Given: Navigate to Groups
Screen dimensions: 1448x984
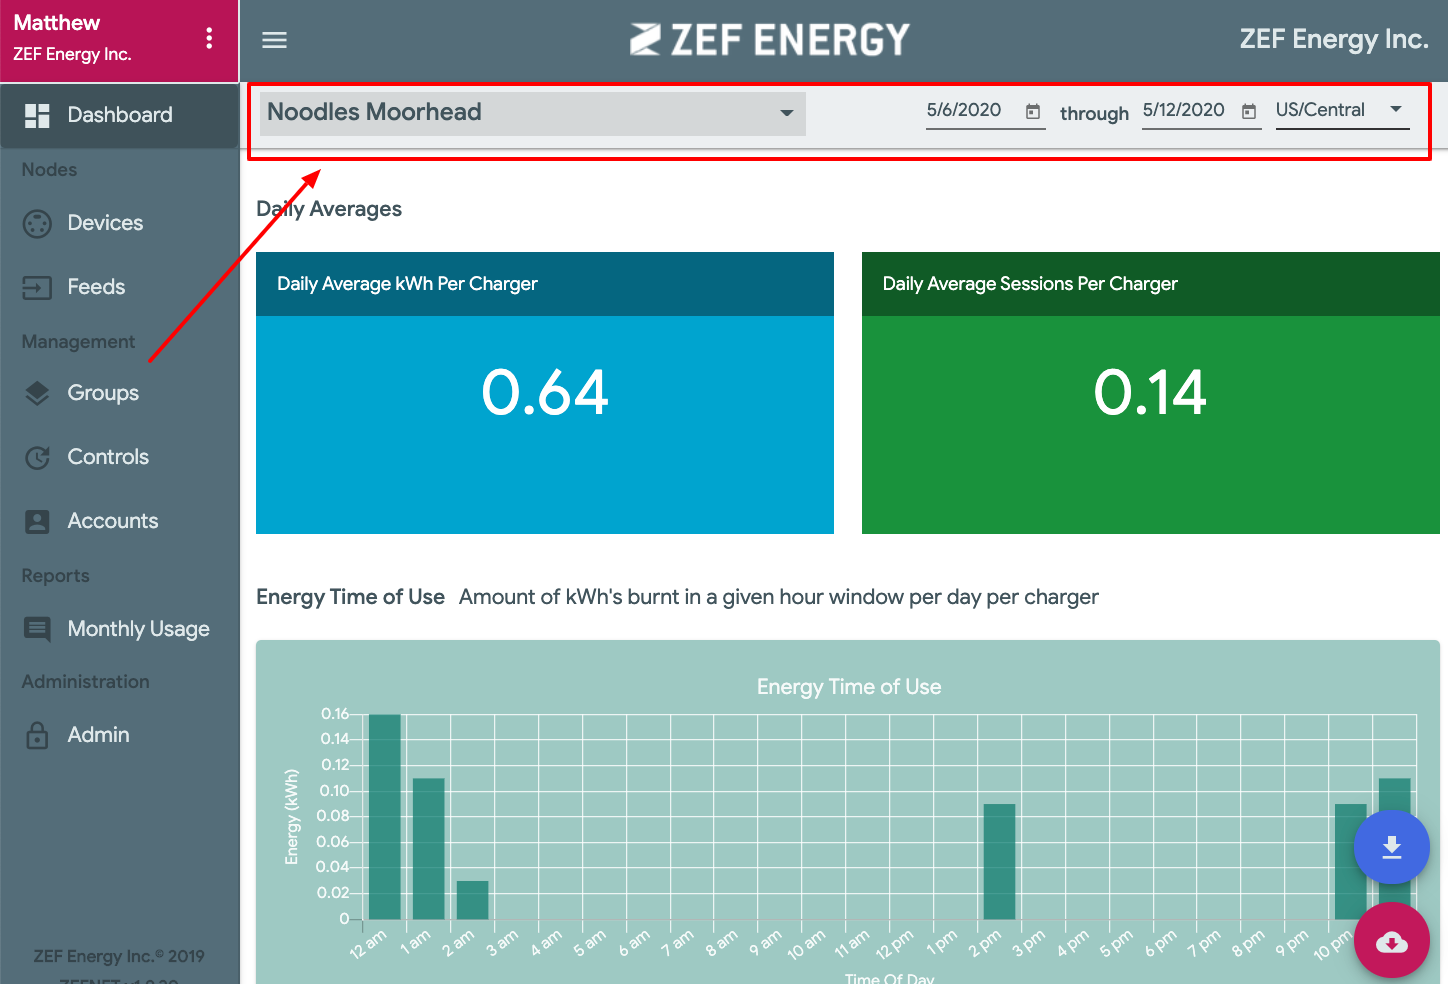Looking at the screenshot, I should click(120, 393).
